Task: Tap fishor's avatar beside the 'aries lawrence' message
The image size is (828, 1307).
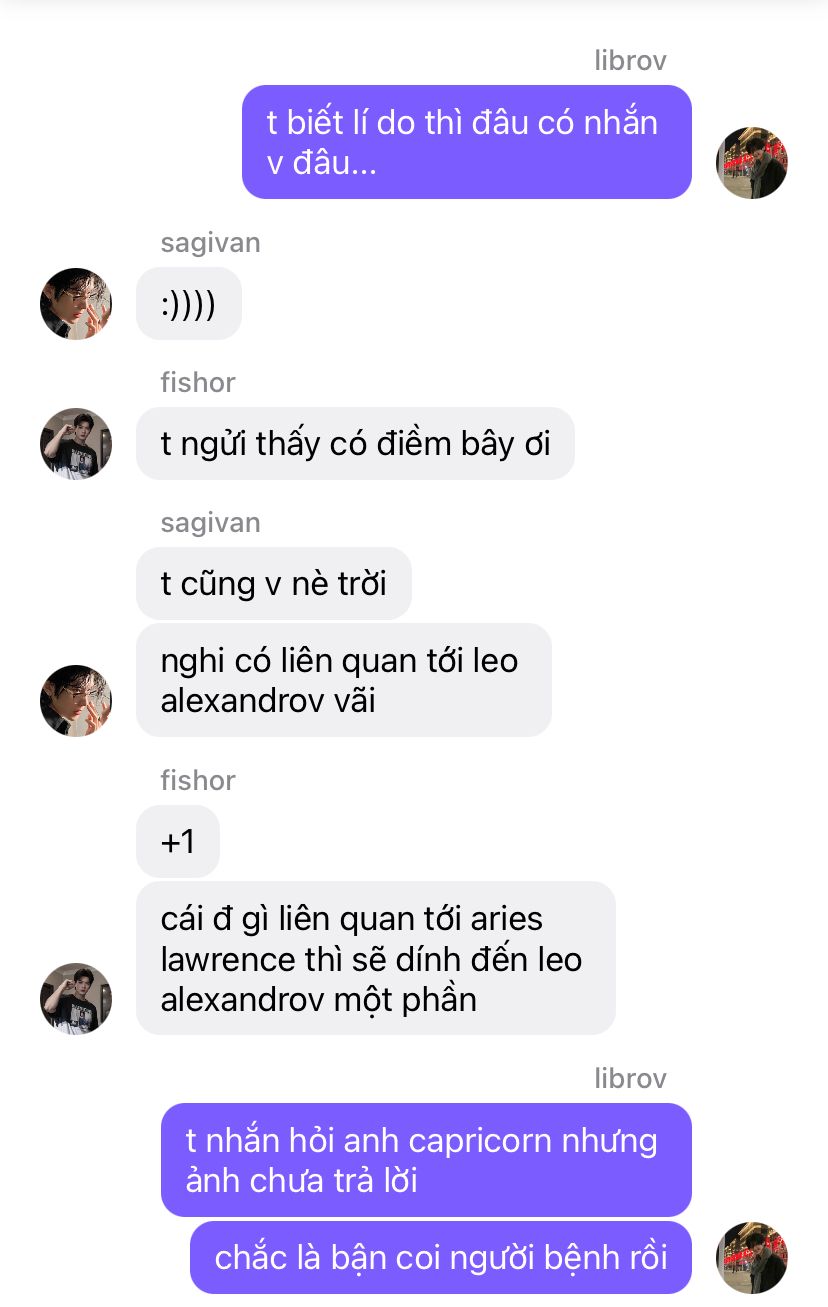Action: tap(76, 999)
